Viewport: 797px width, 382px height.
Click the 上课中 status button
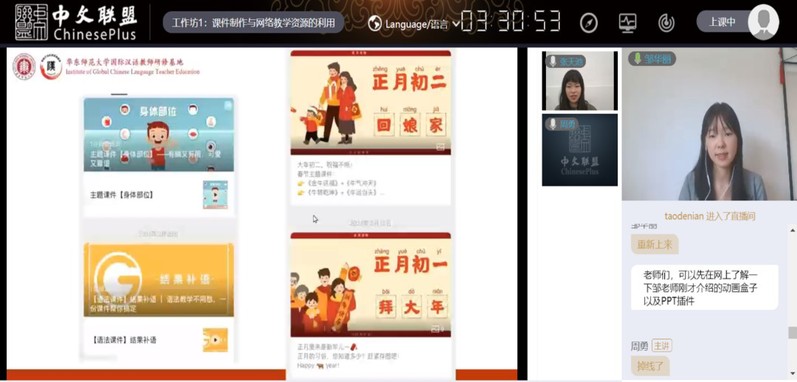pos(722,22)
